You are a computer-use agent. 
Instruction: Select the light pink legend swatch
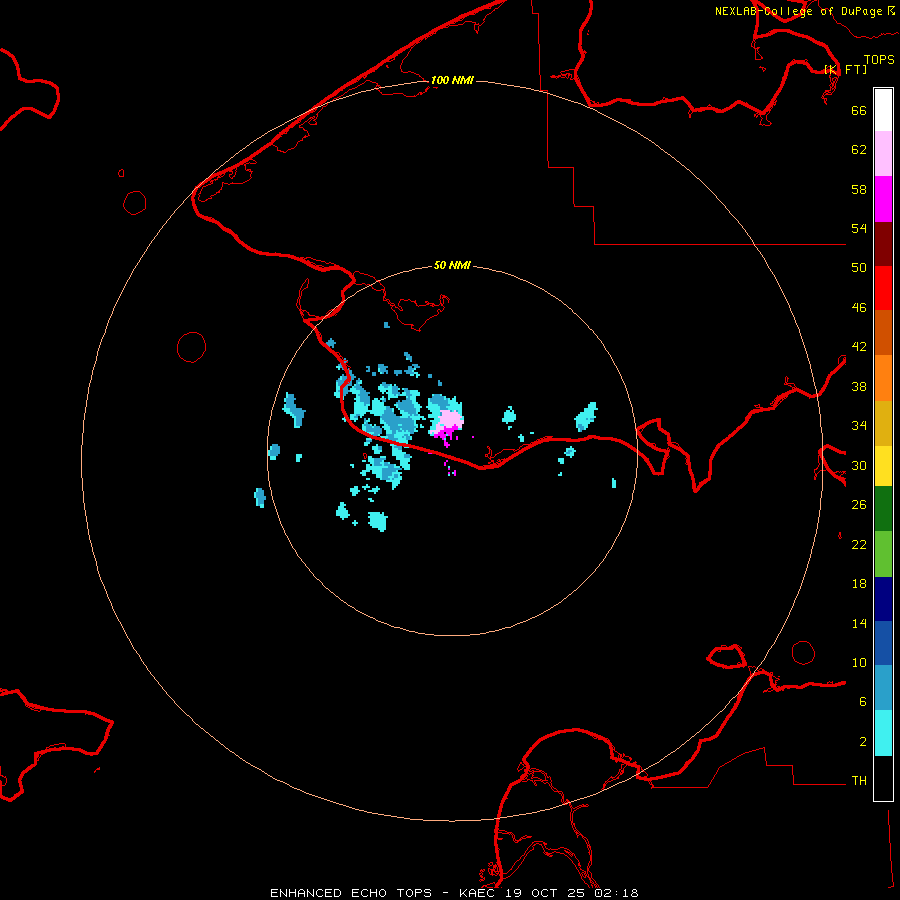[x=883, y=153]
